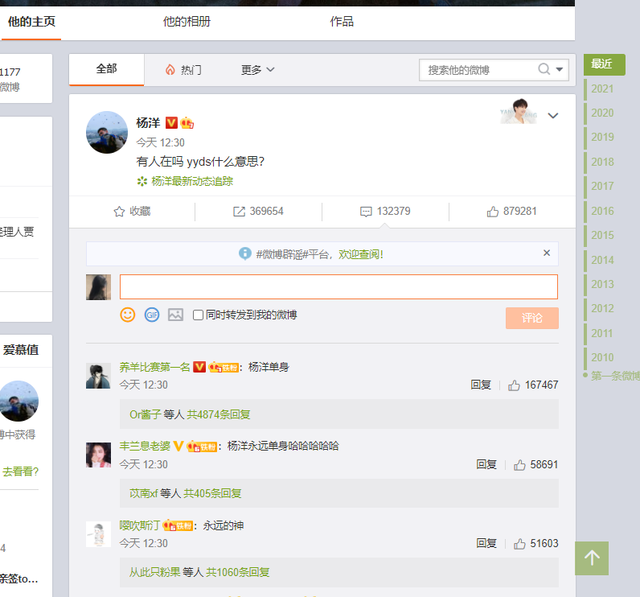640x597 pixels.
Task: Expand post options chevron at top right
Action: [x=553, y=116]
